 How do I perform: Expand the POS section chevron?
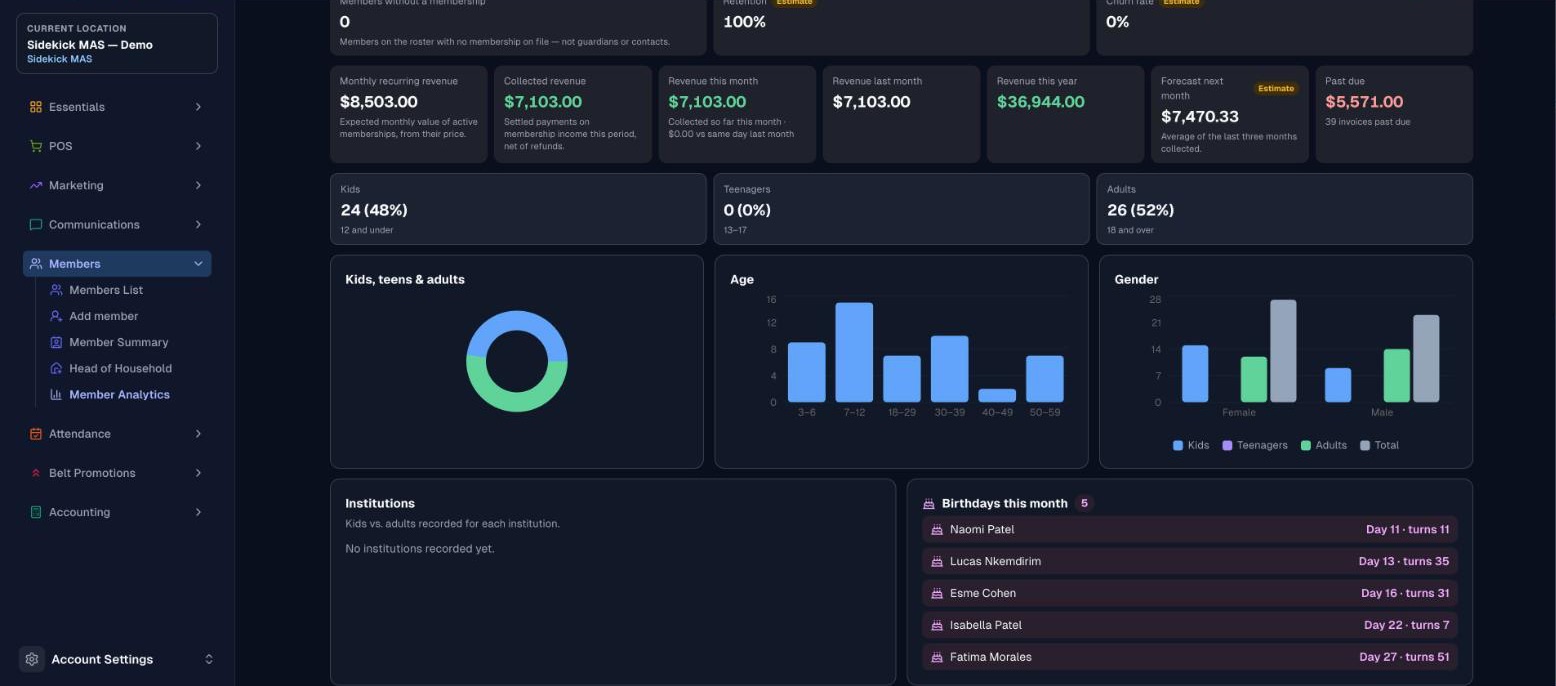[x=198, y=146]
